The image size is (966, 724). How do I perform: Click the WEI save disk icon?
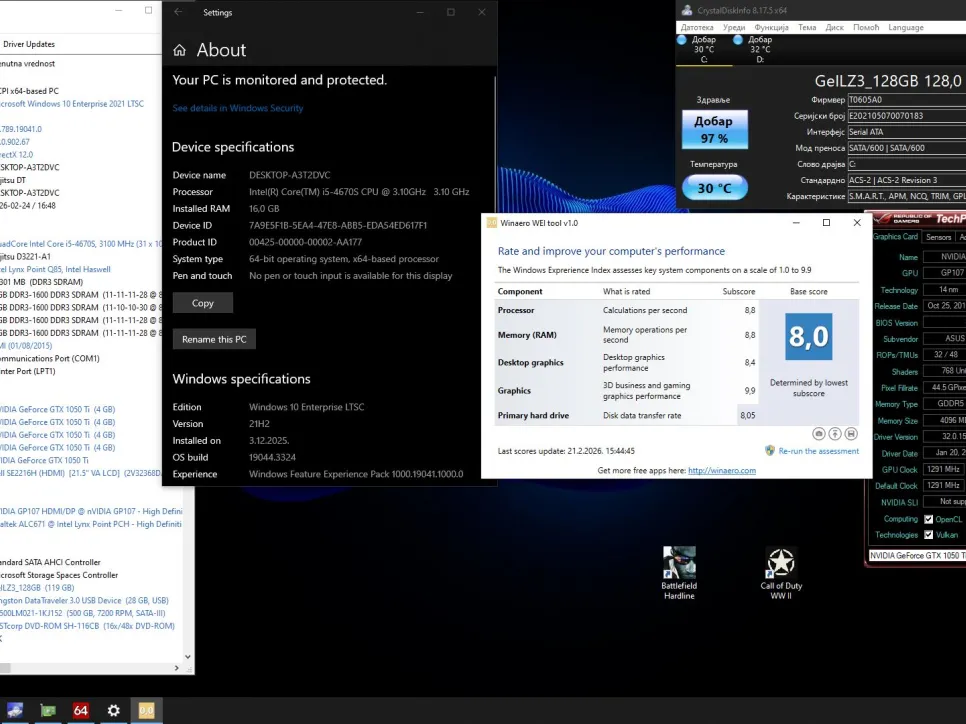tap(851, 434)
